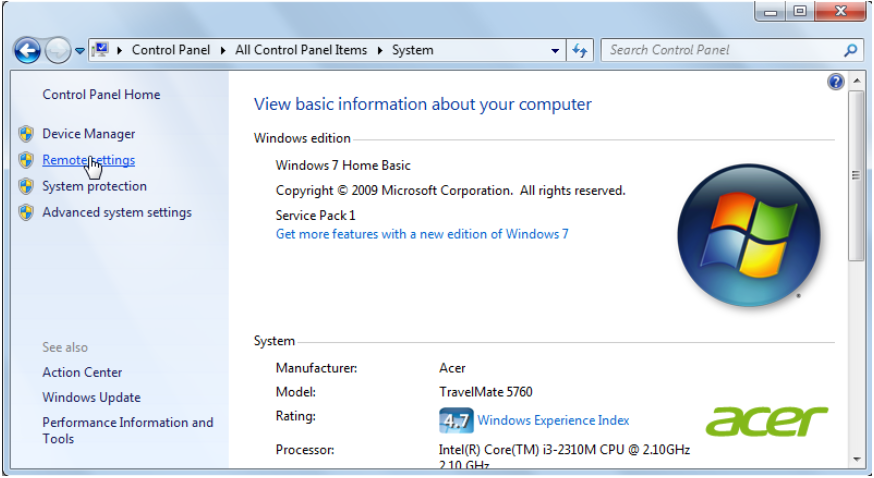The height and width of the screenshot is (478, 874).
Task: Open Performance Information and Tools
Action: [x=128, y=430]
